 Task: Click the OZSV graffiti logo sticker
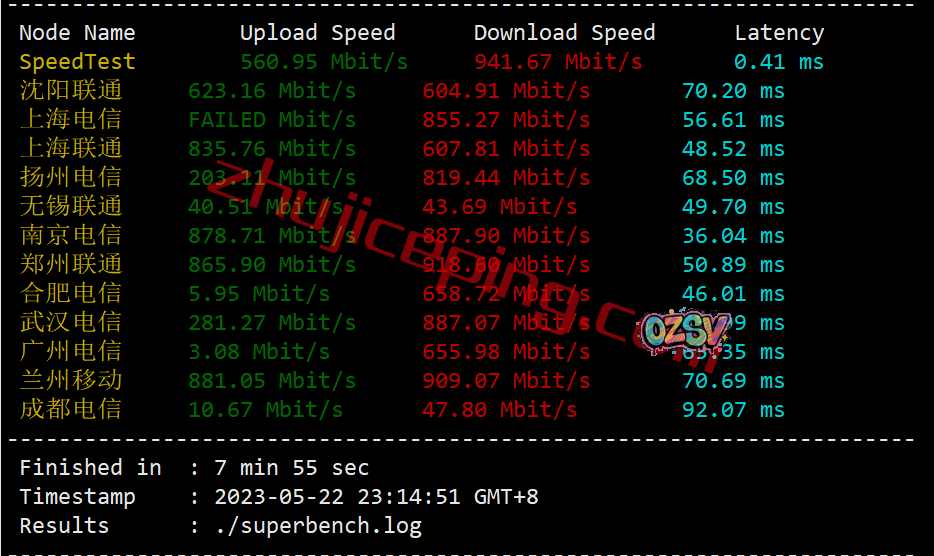[x=685, y=331]
